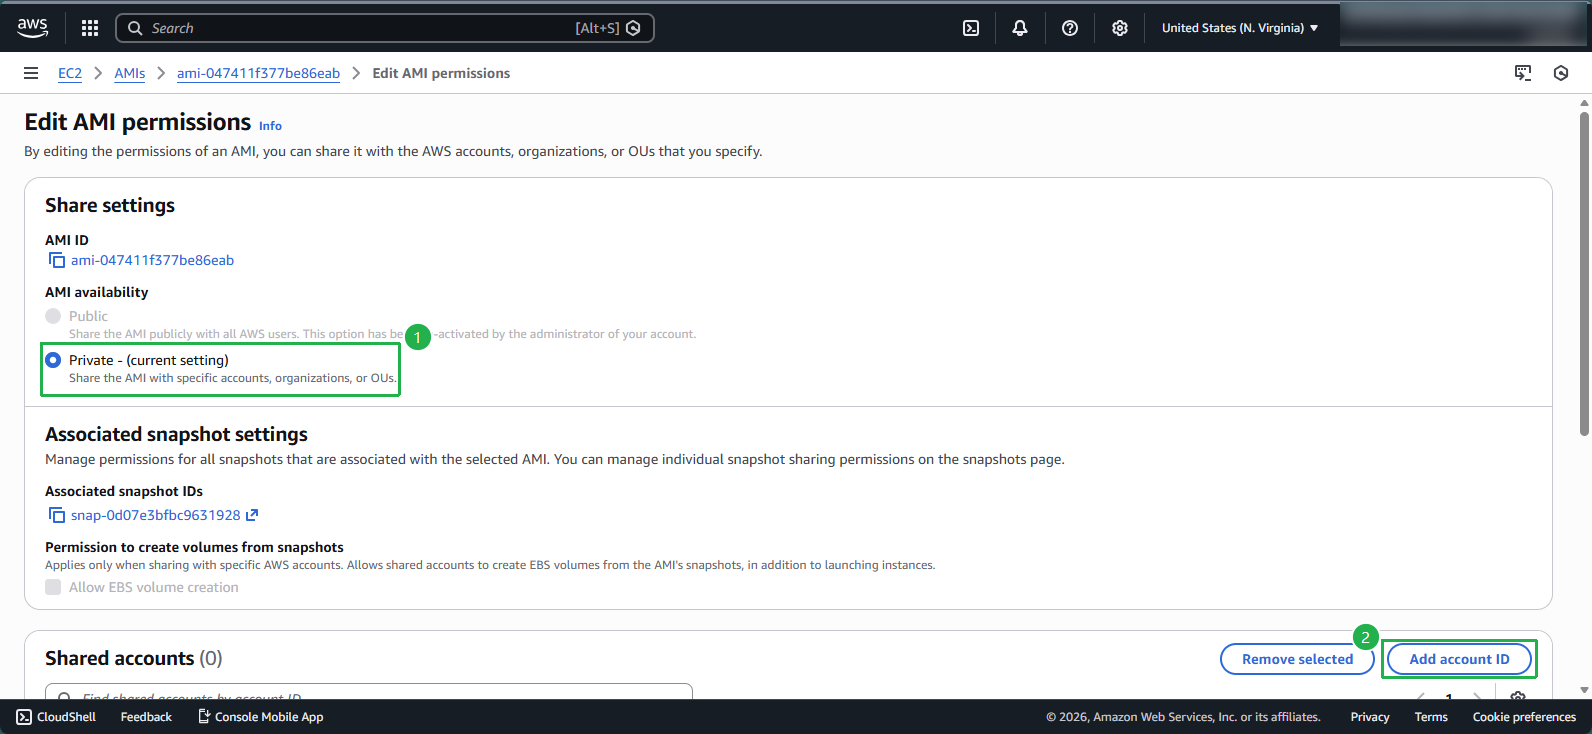1592x734 pixels.
Task: Go to AMIs breadcrumb
Action: click(x=129, y=73)
